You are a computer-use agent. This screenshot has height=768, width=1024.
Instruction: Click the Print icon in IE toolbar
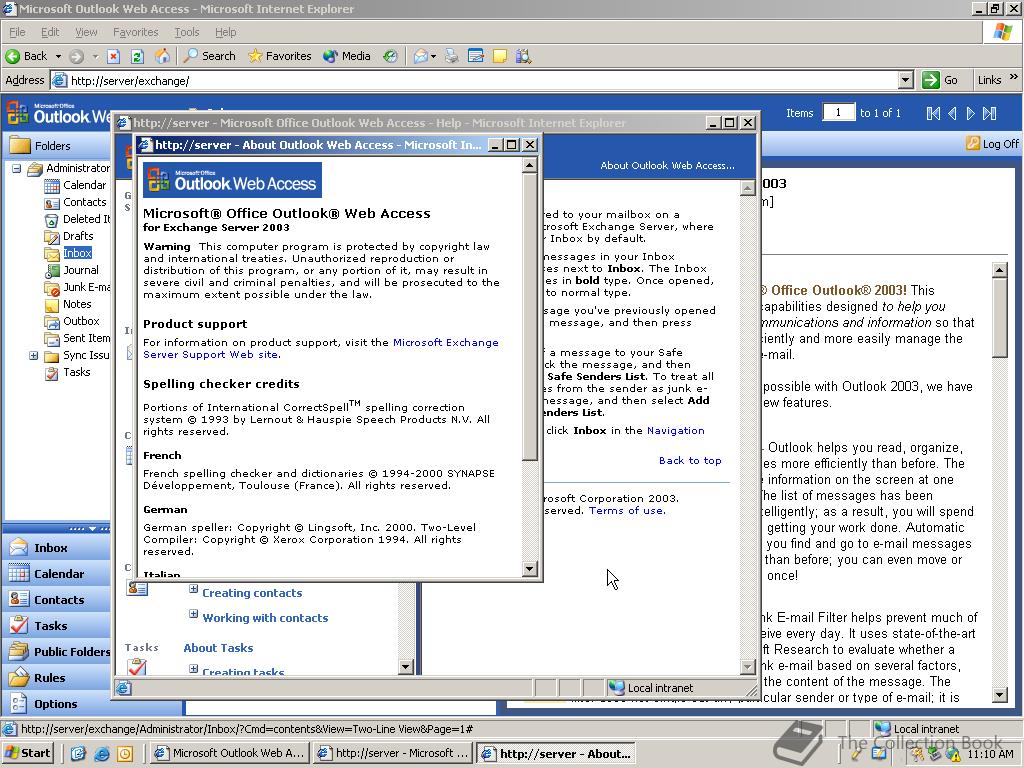pyautogui.click(x=451, y=56)
